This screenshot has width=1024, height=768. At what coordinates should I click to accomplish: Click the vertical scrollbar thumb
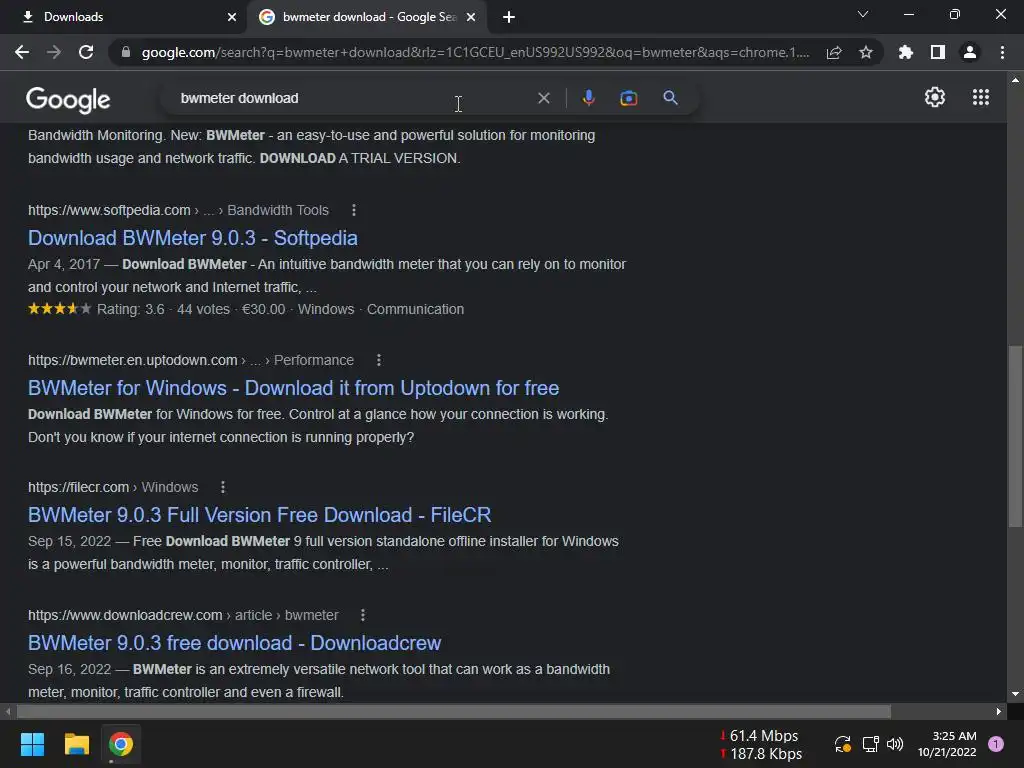pos(1015,436)
